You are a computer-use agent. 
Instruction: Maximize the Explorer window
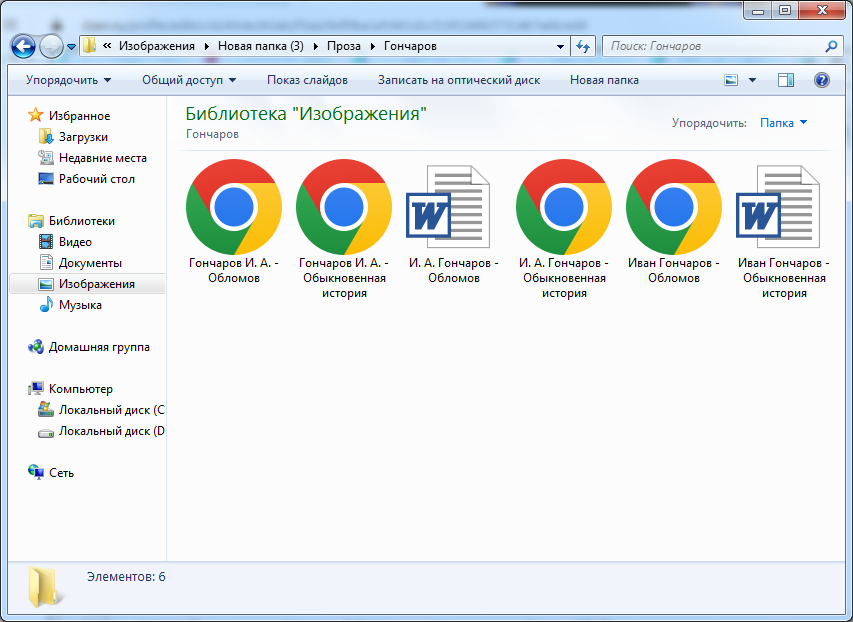(x=784, y=10)
